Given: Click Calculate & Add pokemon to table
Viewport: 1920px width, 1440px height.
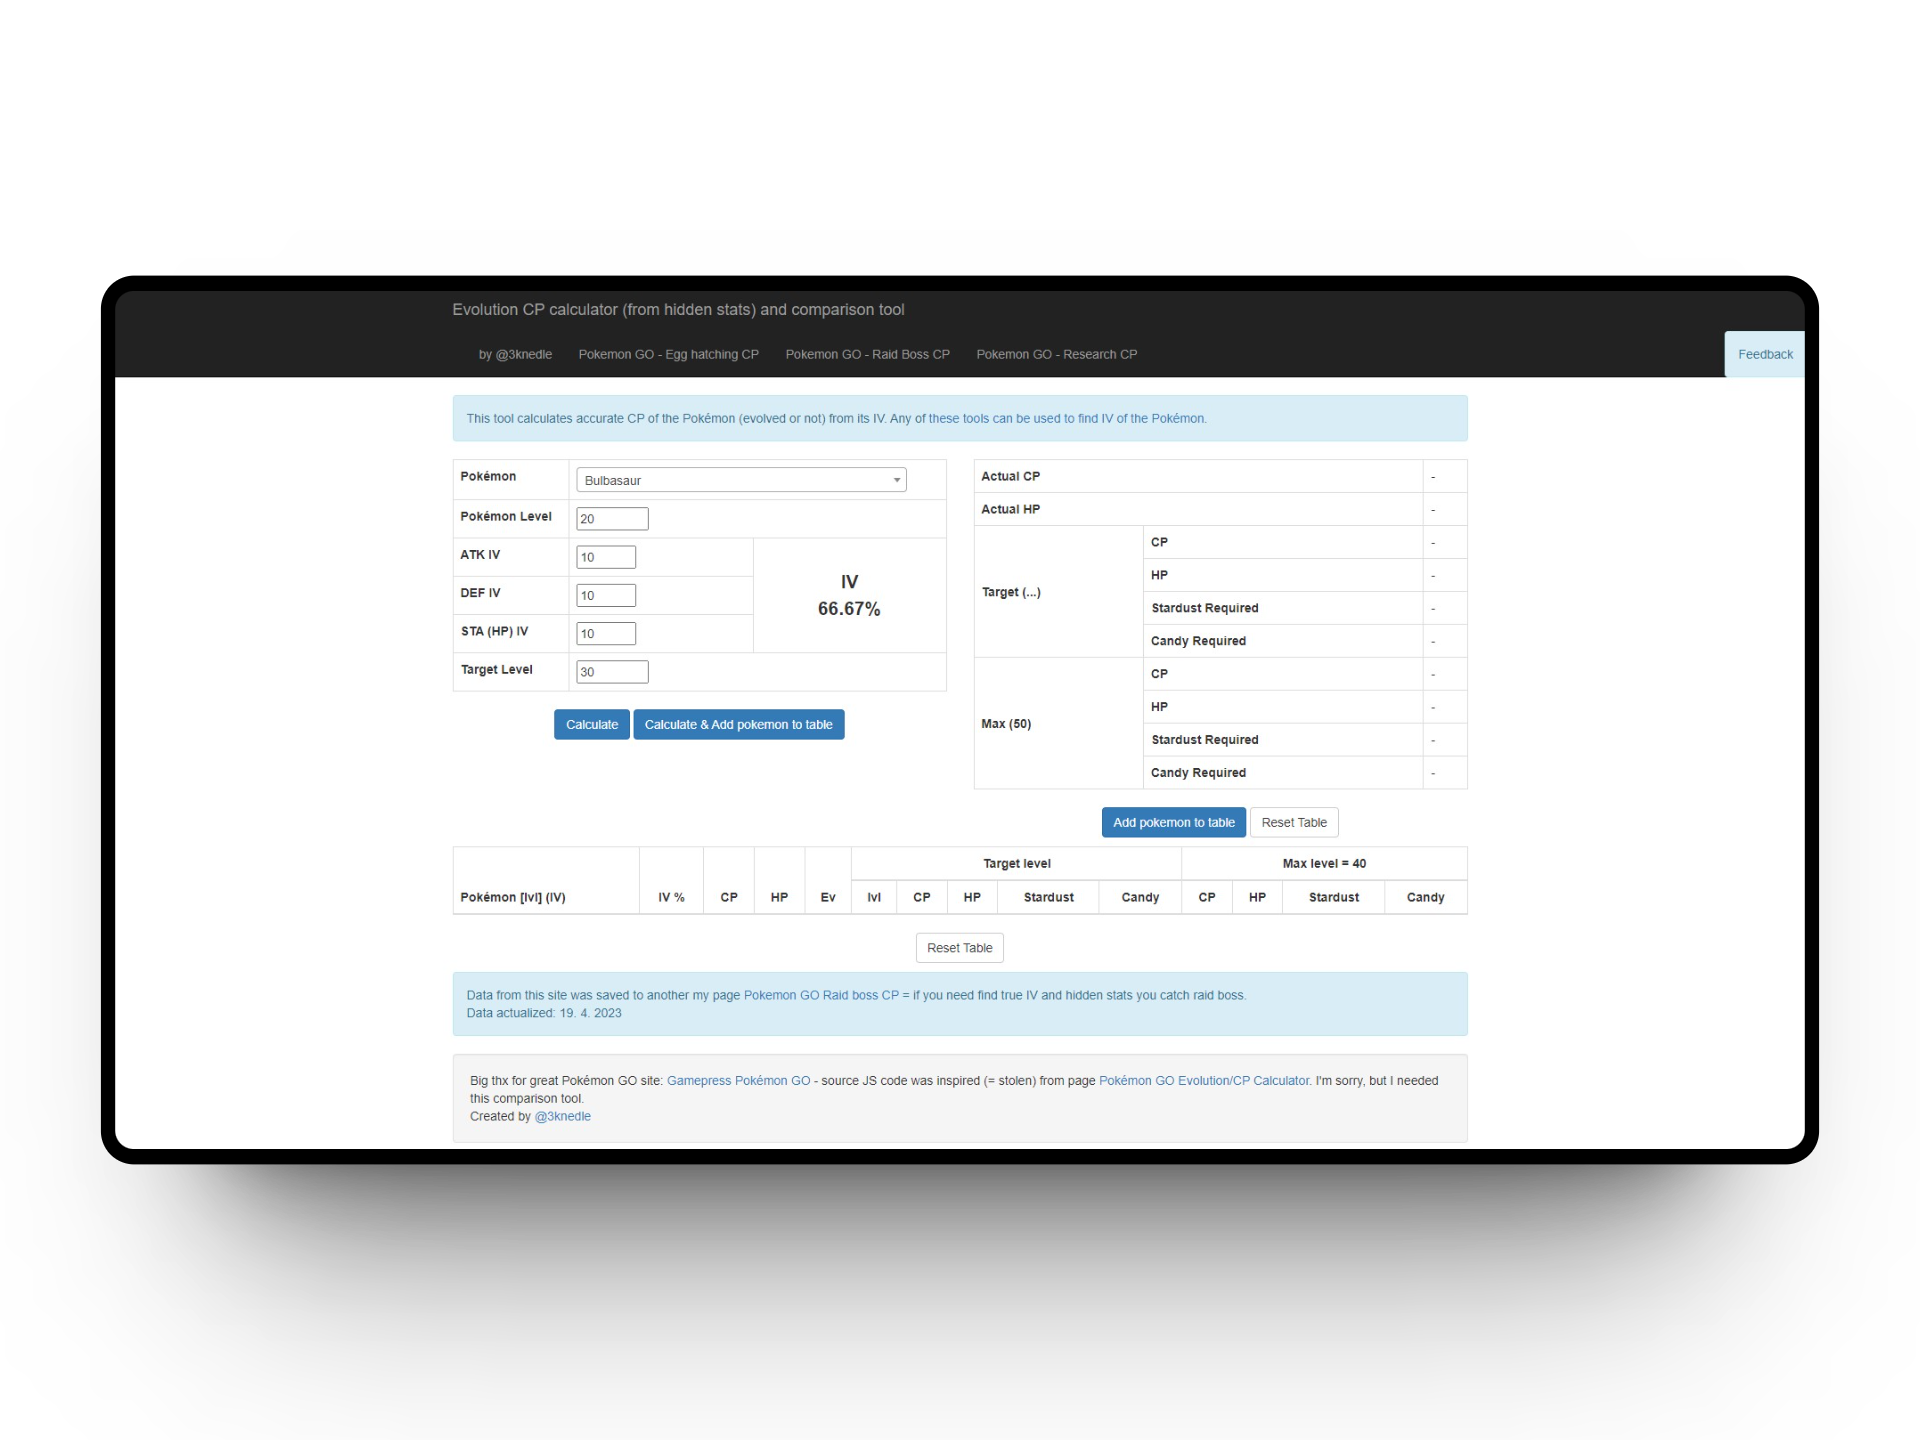Looking at the screenshot, I should [738, 725].
